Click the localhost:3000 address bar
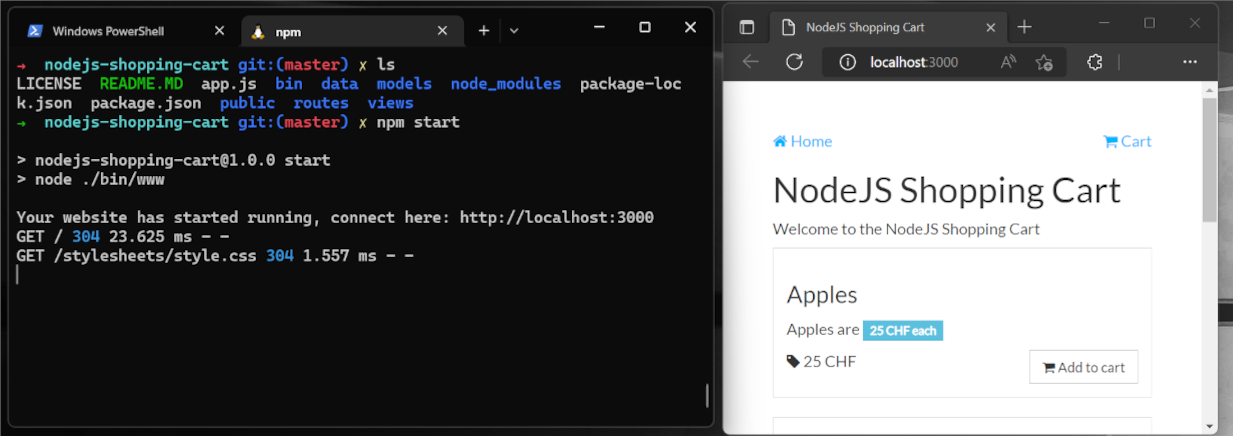Image resolution: width=1233 pixels, height=436 pixels. point(913,62)
